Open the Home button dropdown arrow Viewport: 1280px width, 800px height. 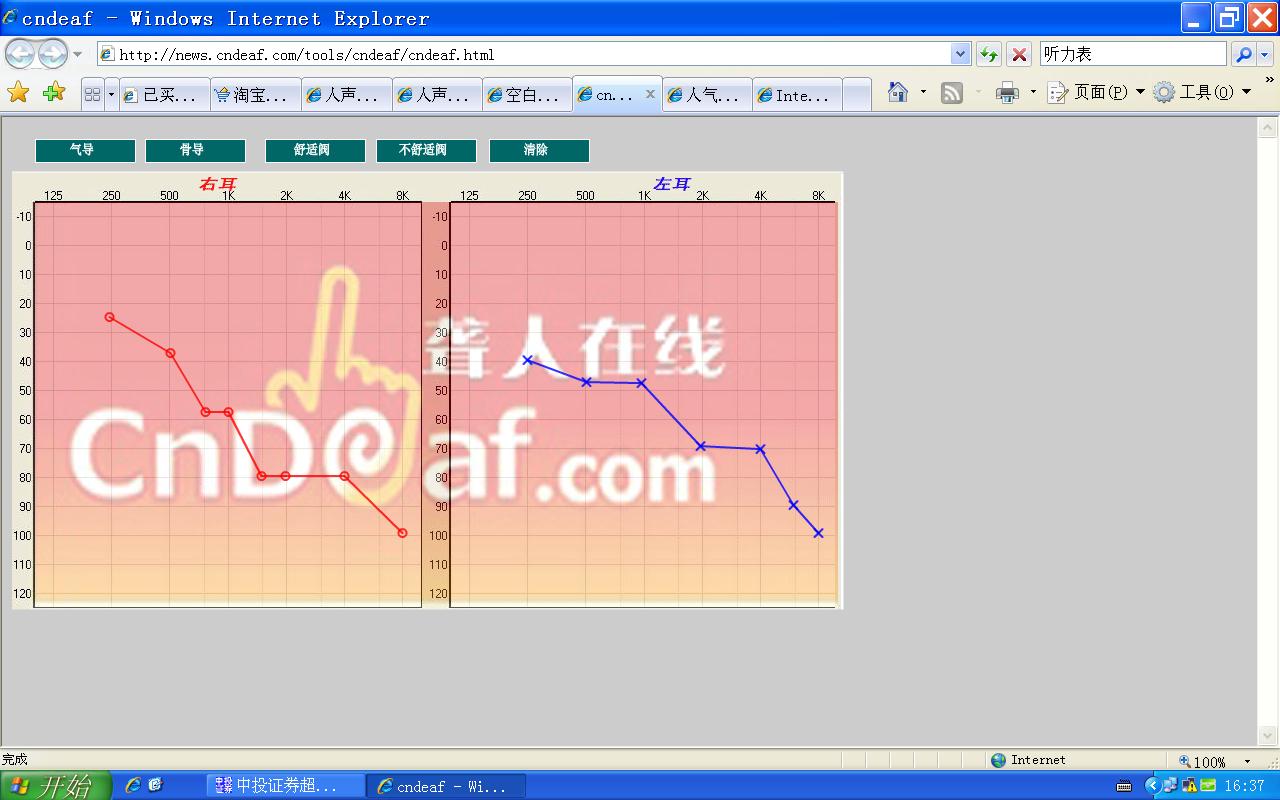(923, 93)
